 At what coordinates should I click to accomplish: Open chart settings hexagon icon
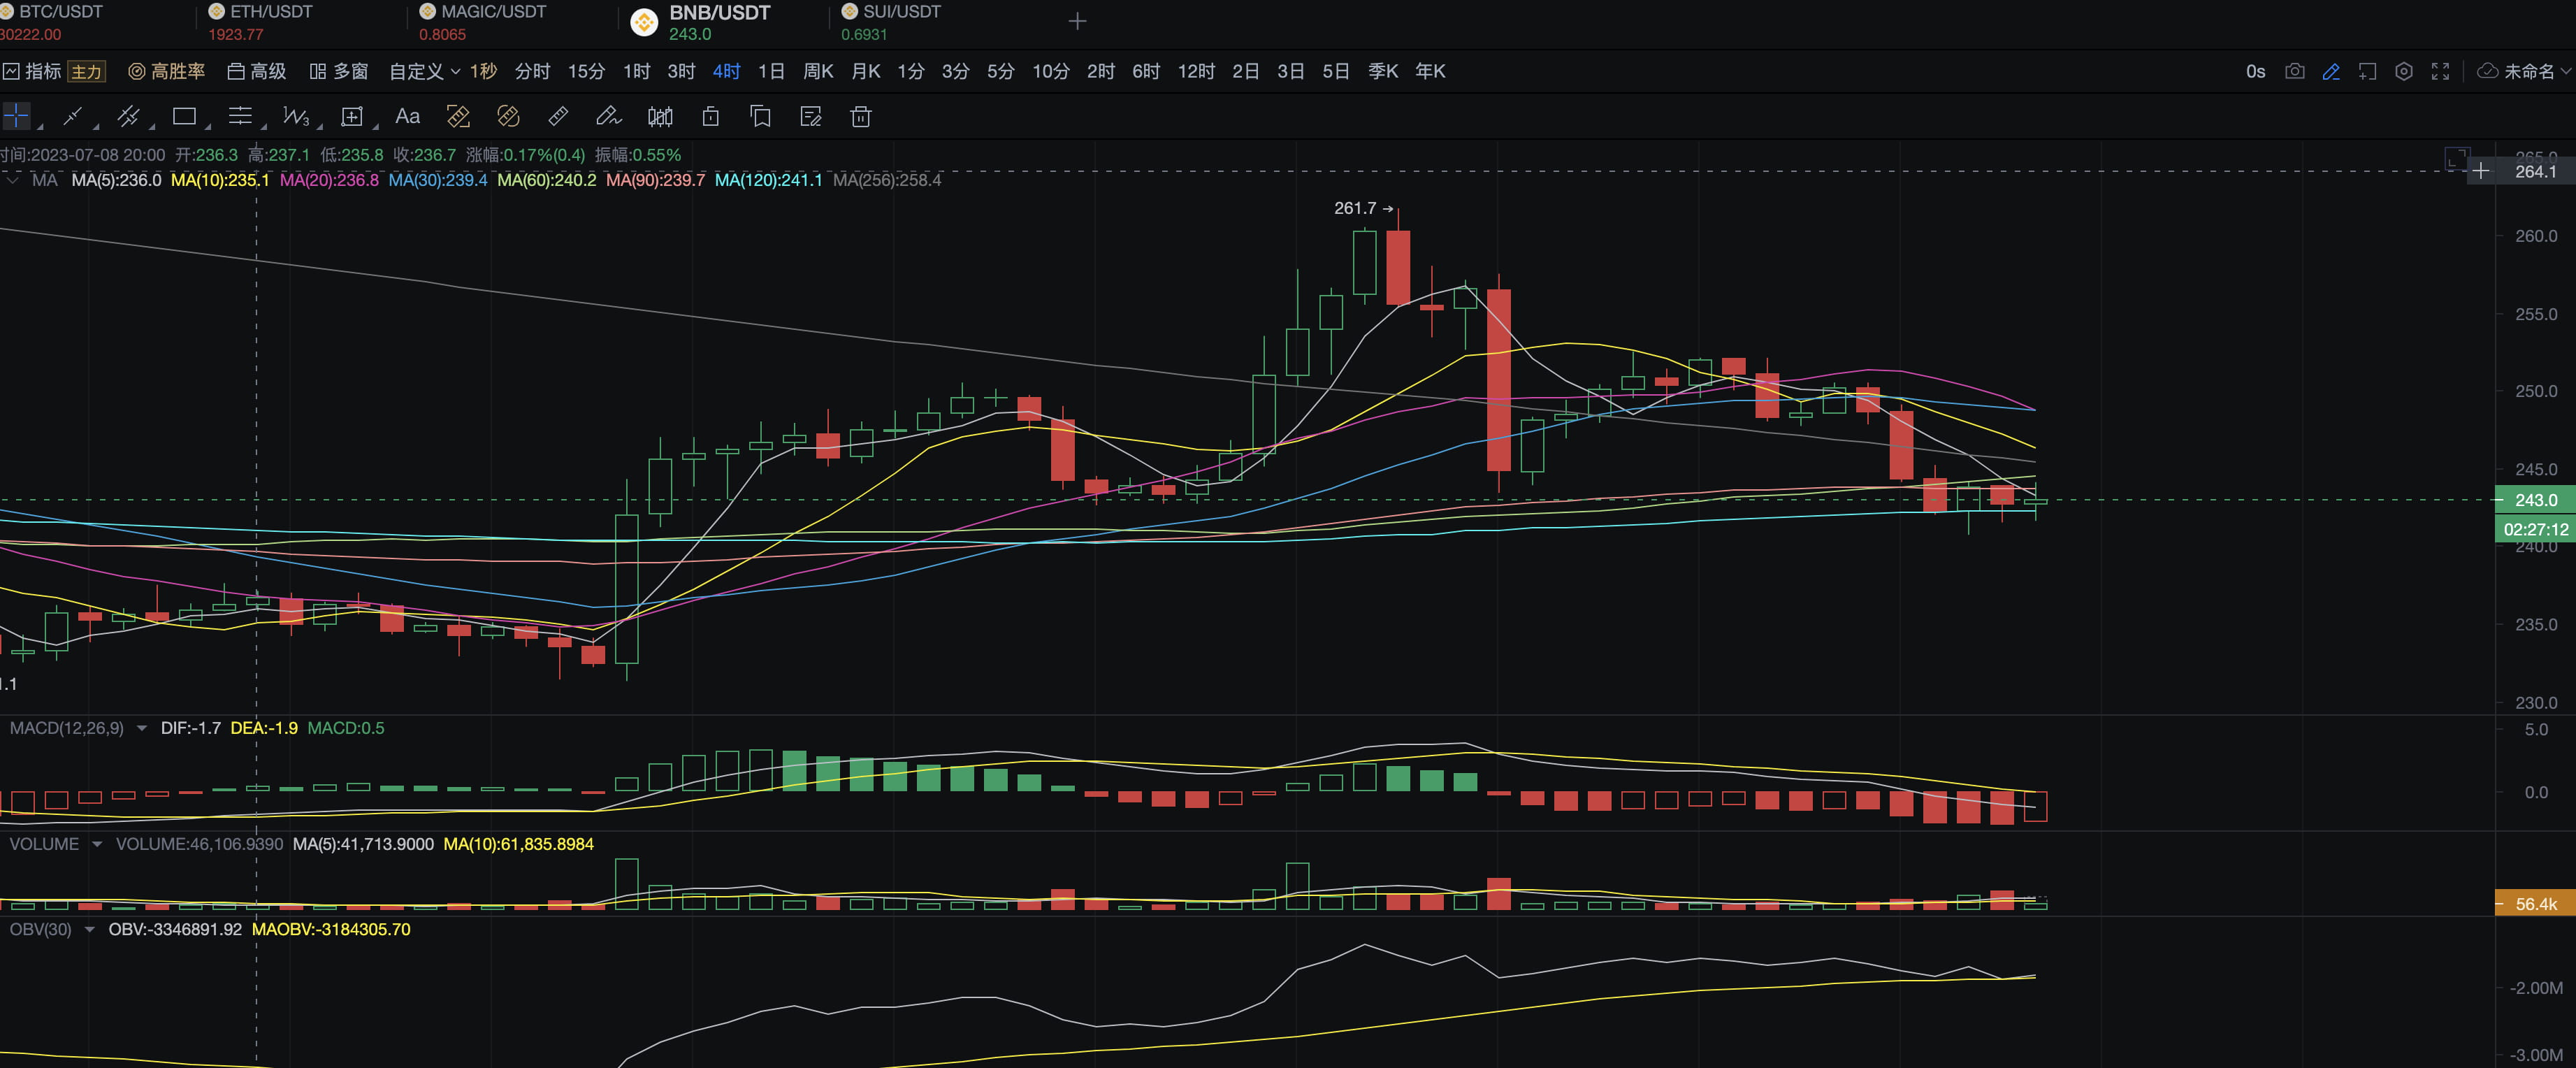click(x=2404, y=71)
